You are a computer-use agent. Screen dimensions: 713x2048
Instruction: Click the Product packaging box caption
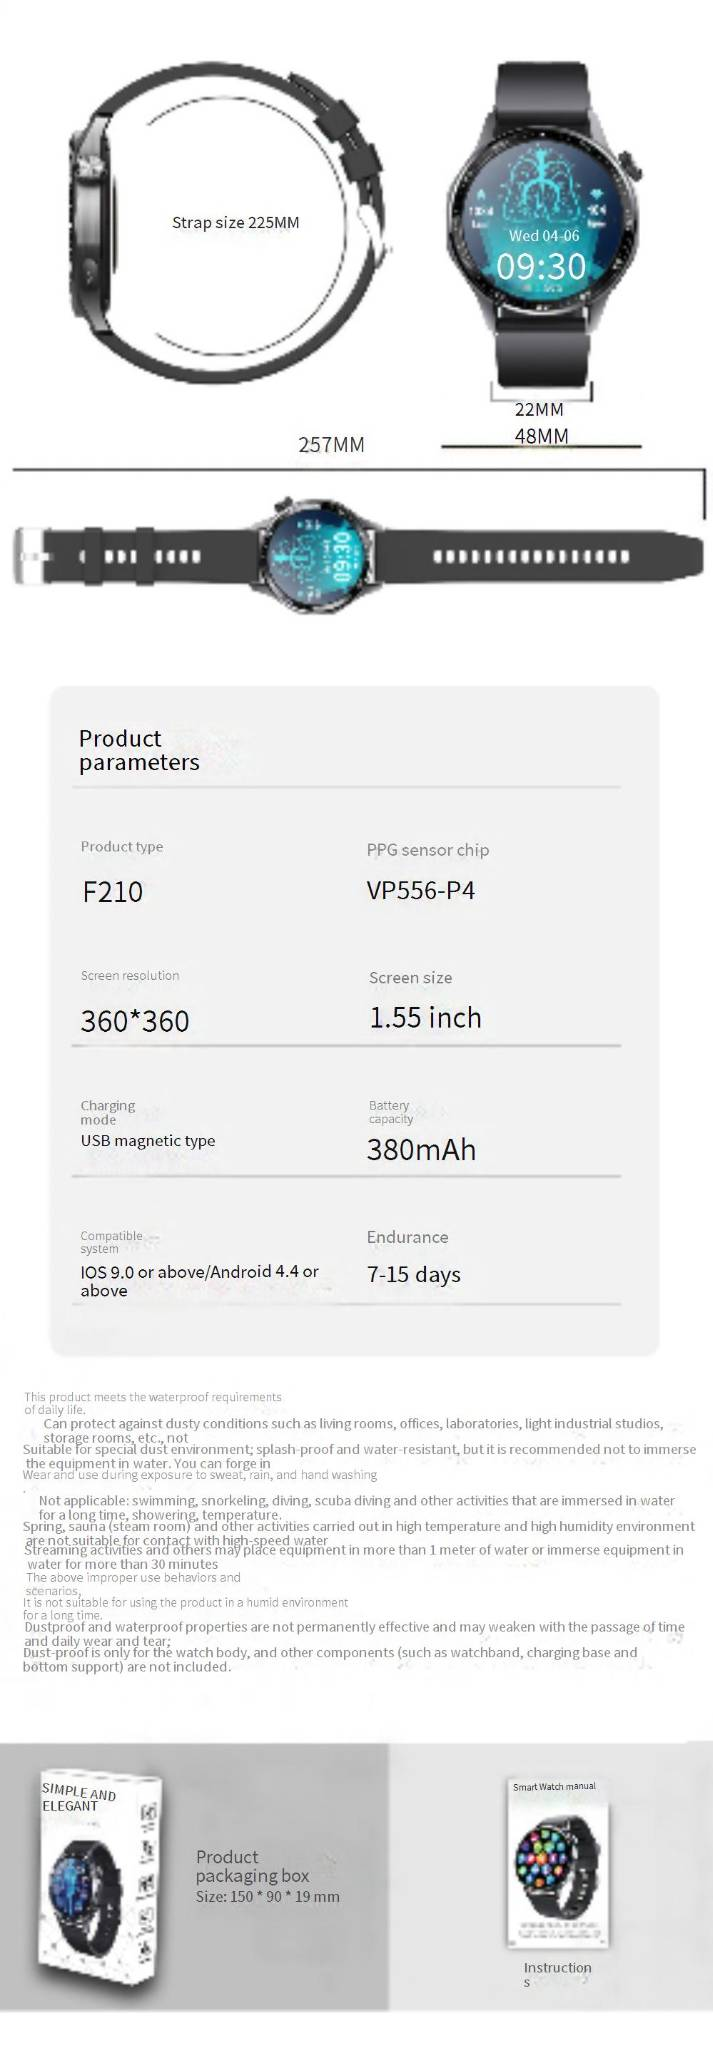pos(252,1866)
